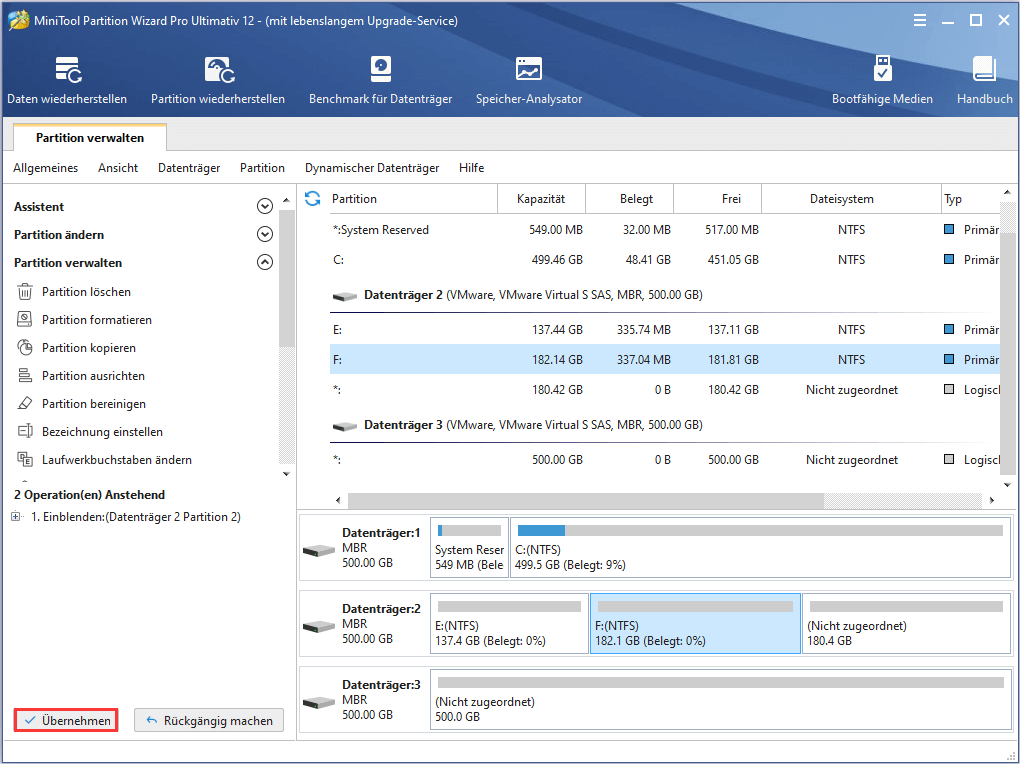Open the Hilfe menu

(472, 168)
